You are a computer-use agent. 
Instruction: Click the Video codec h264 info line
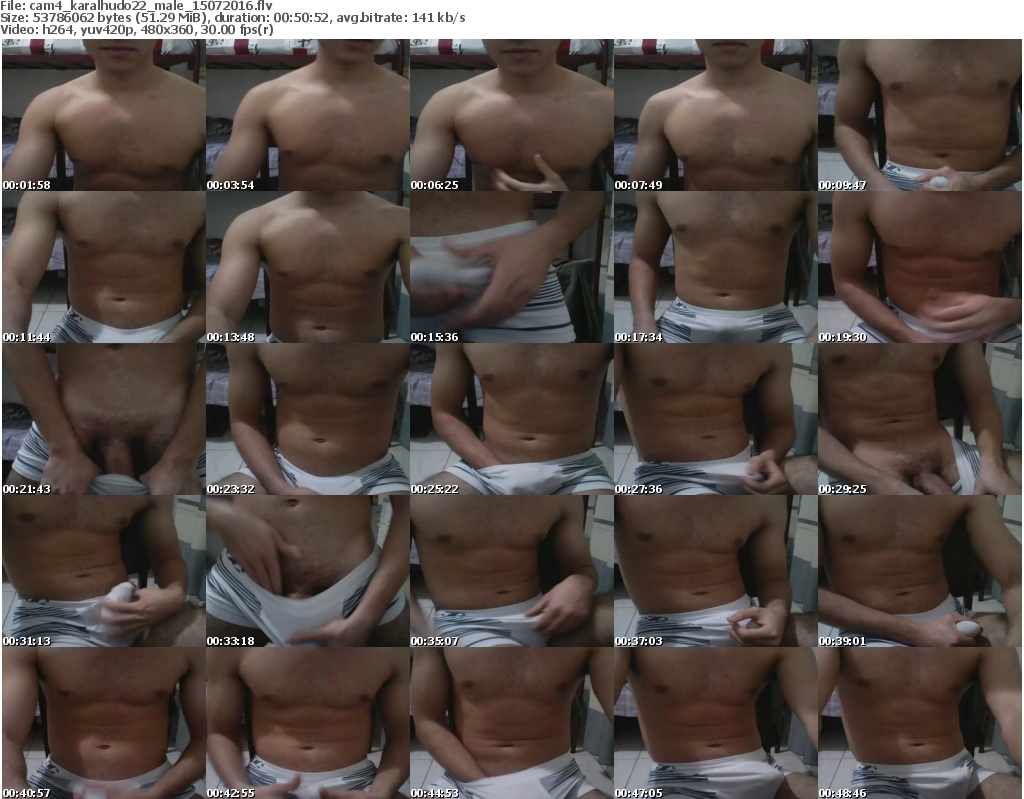coord(137,29)
